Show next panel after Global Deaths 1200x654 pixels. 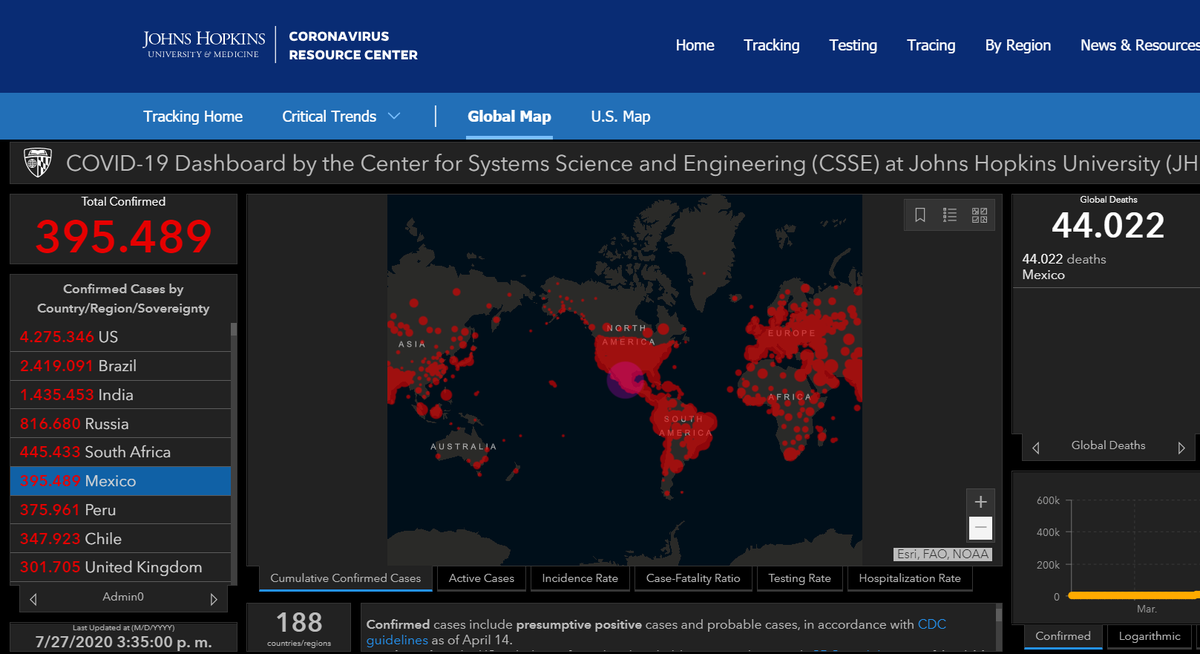[1181, 448]
